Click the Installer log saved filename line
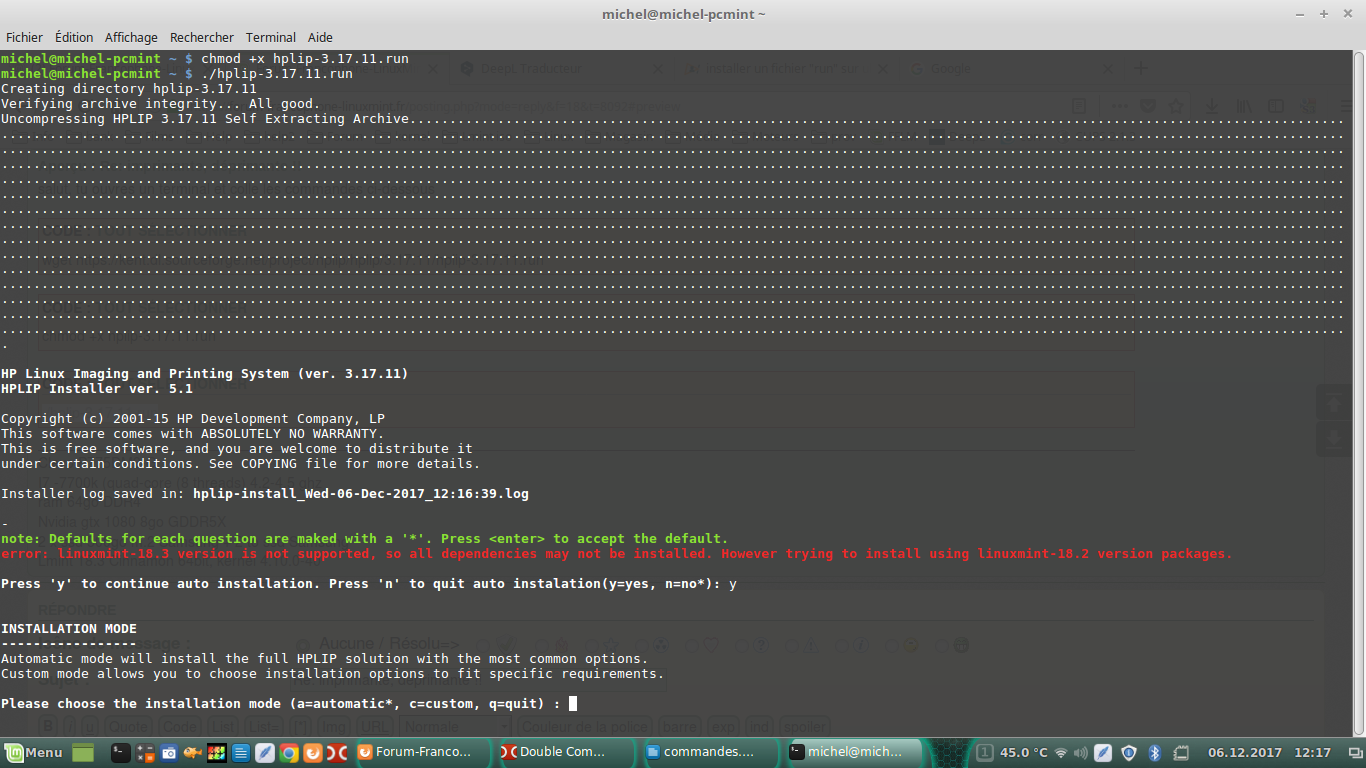Image resolution: width=1366 pixels, height=768 pixels. click(x=265, y=494)
